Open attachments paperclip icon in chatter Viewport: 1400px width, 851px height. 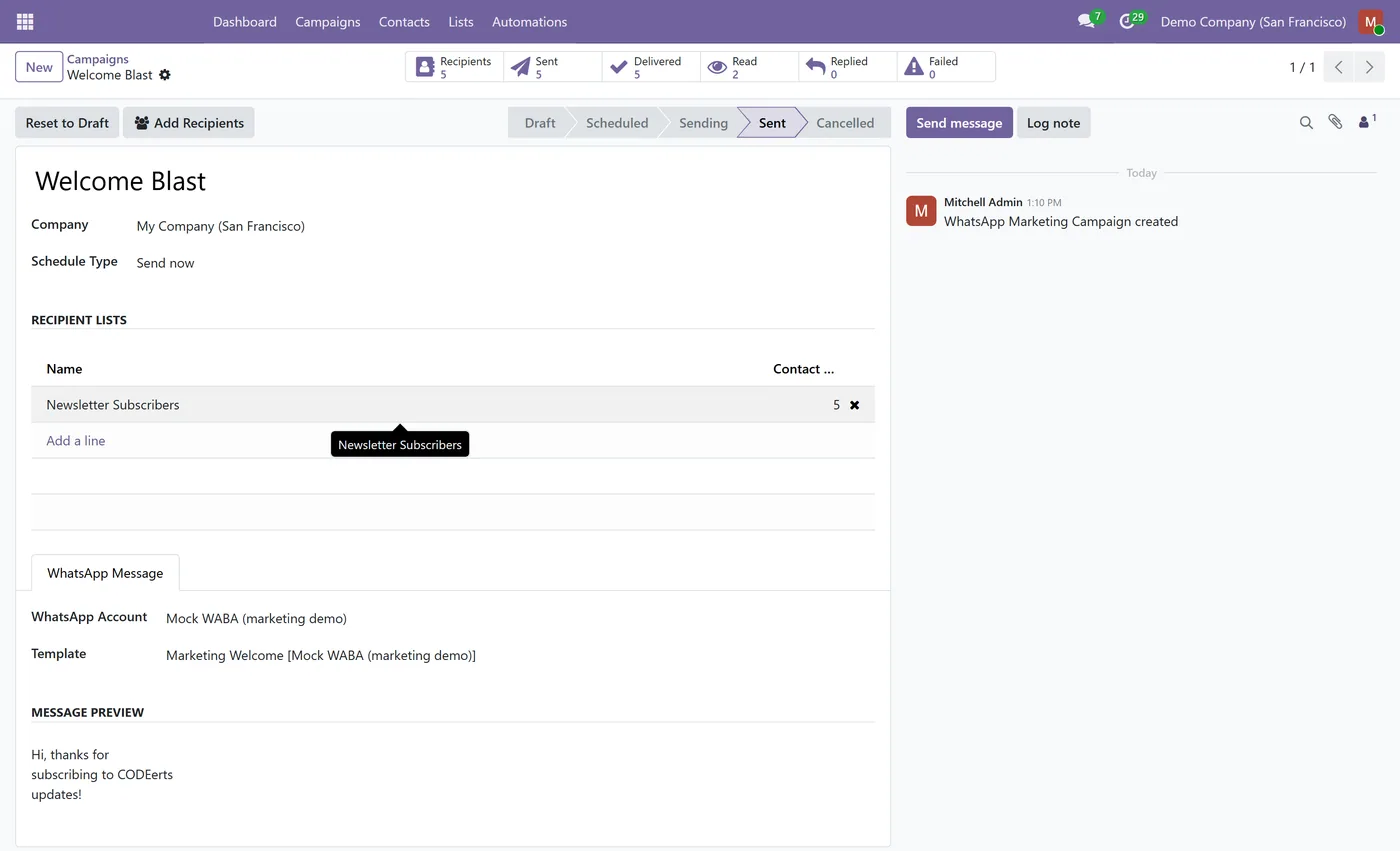tap(1335, 122)
